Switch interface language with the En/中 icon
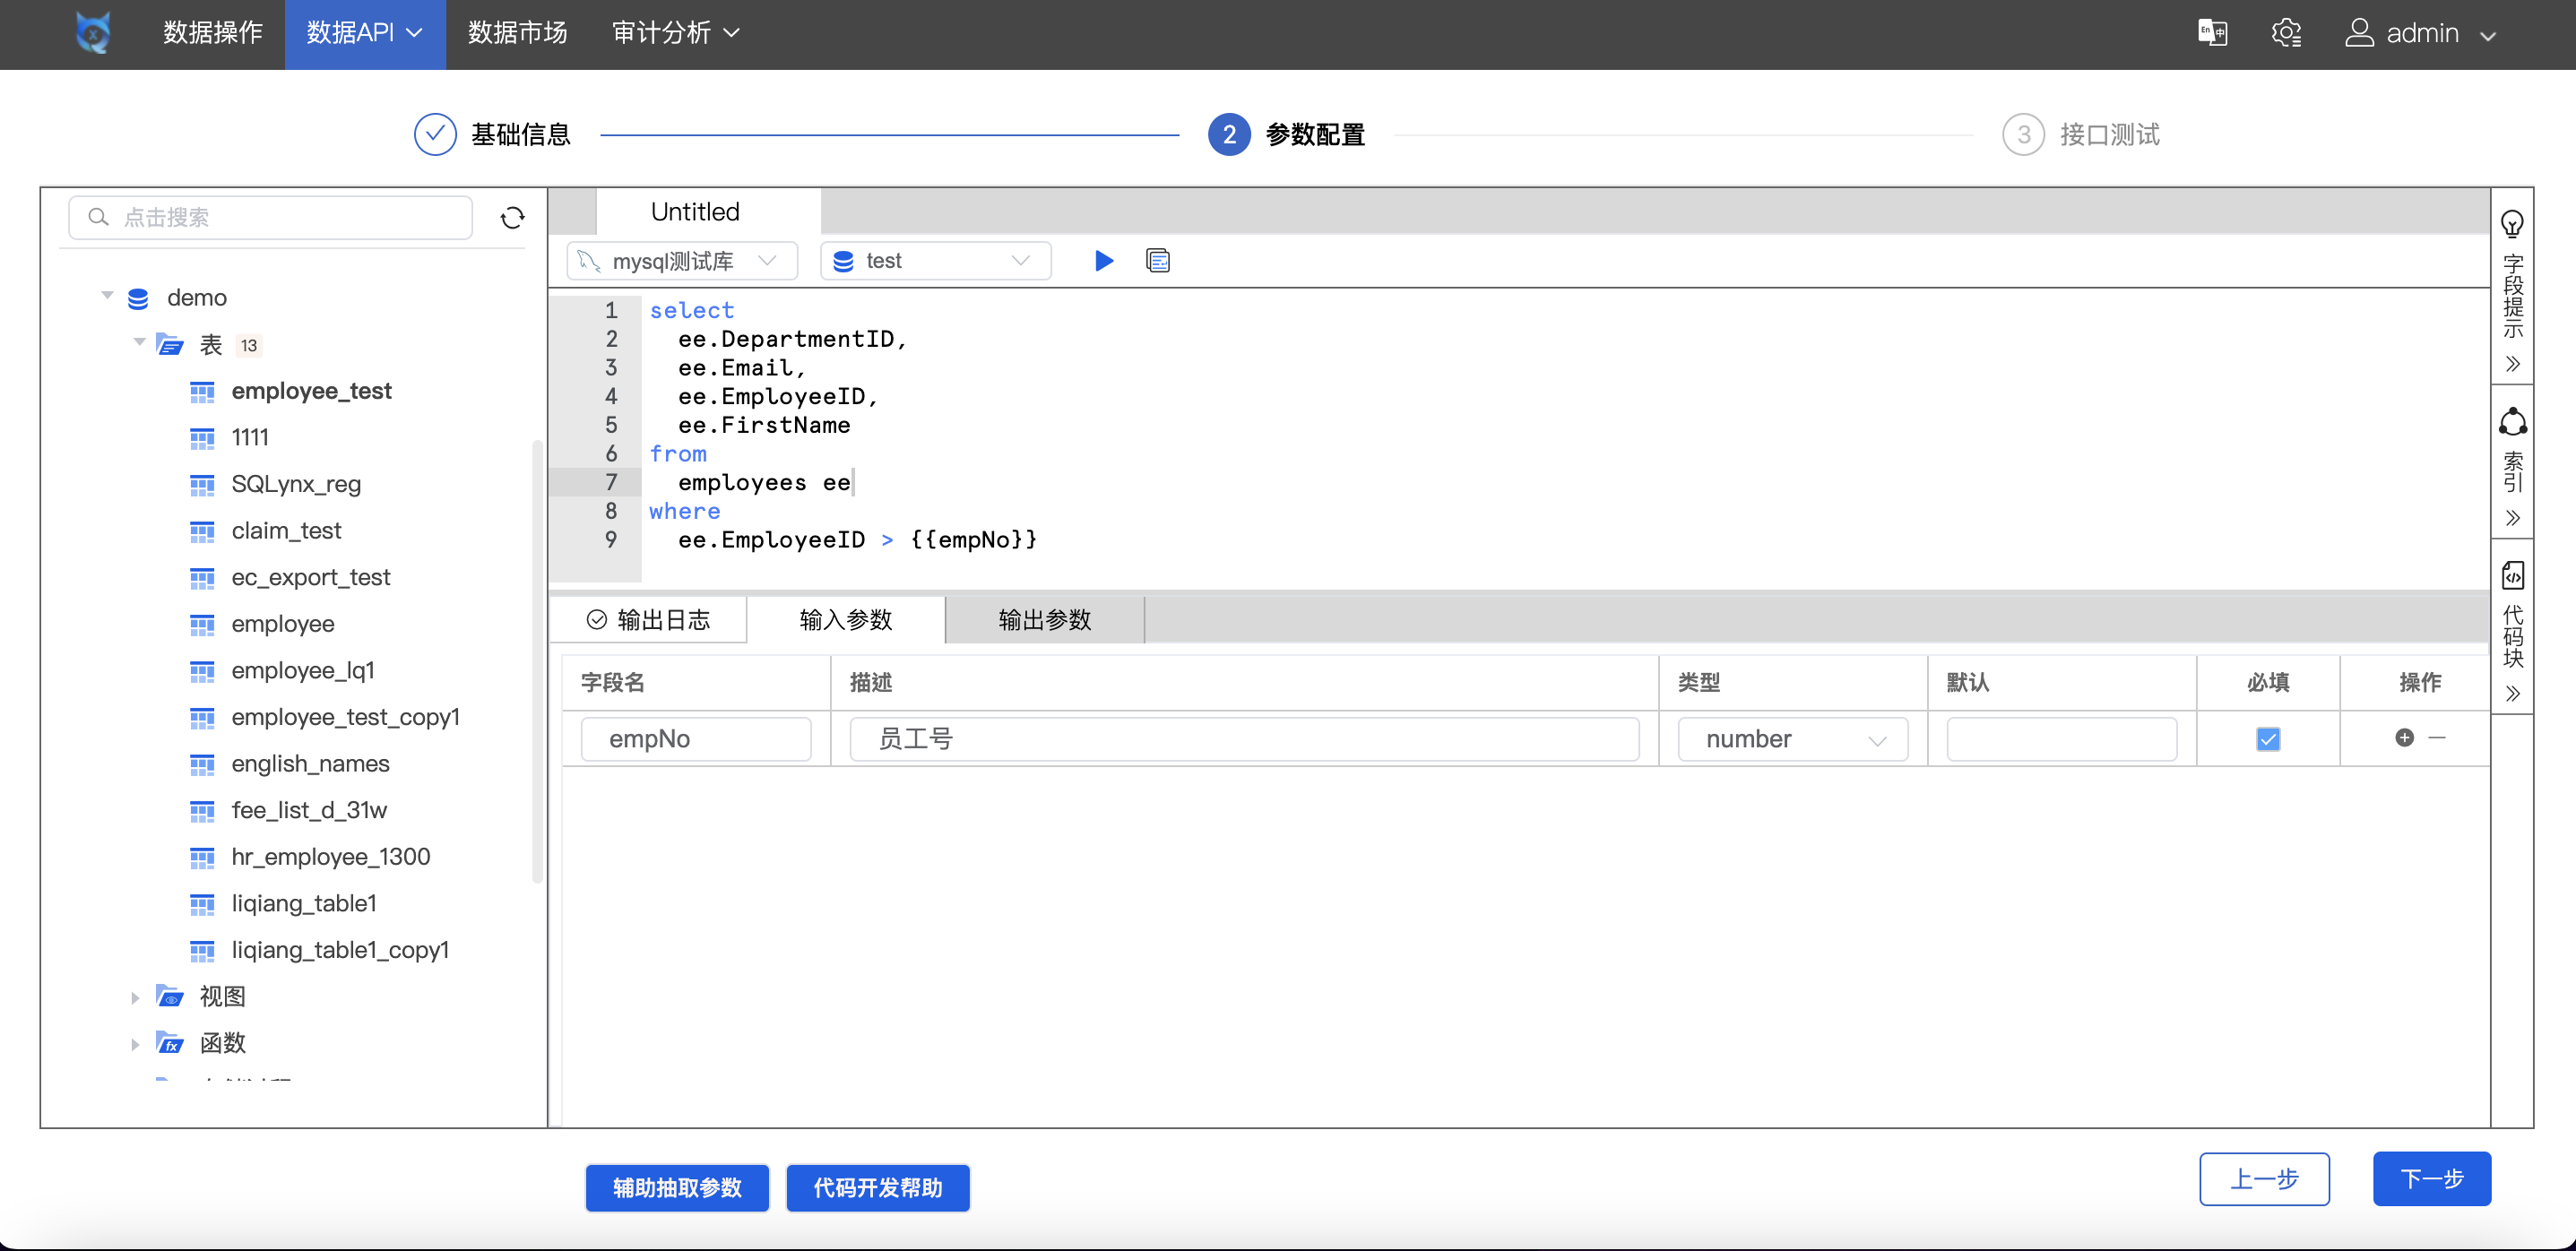 [2212, 32]
